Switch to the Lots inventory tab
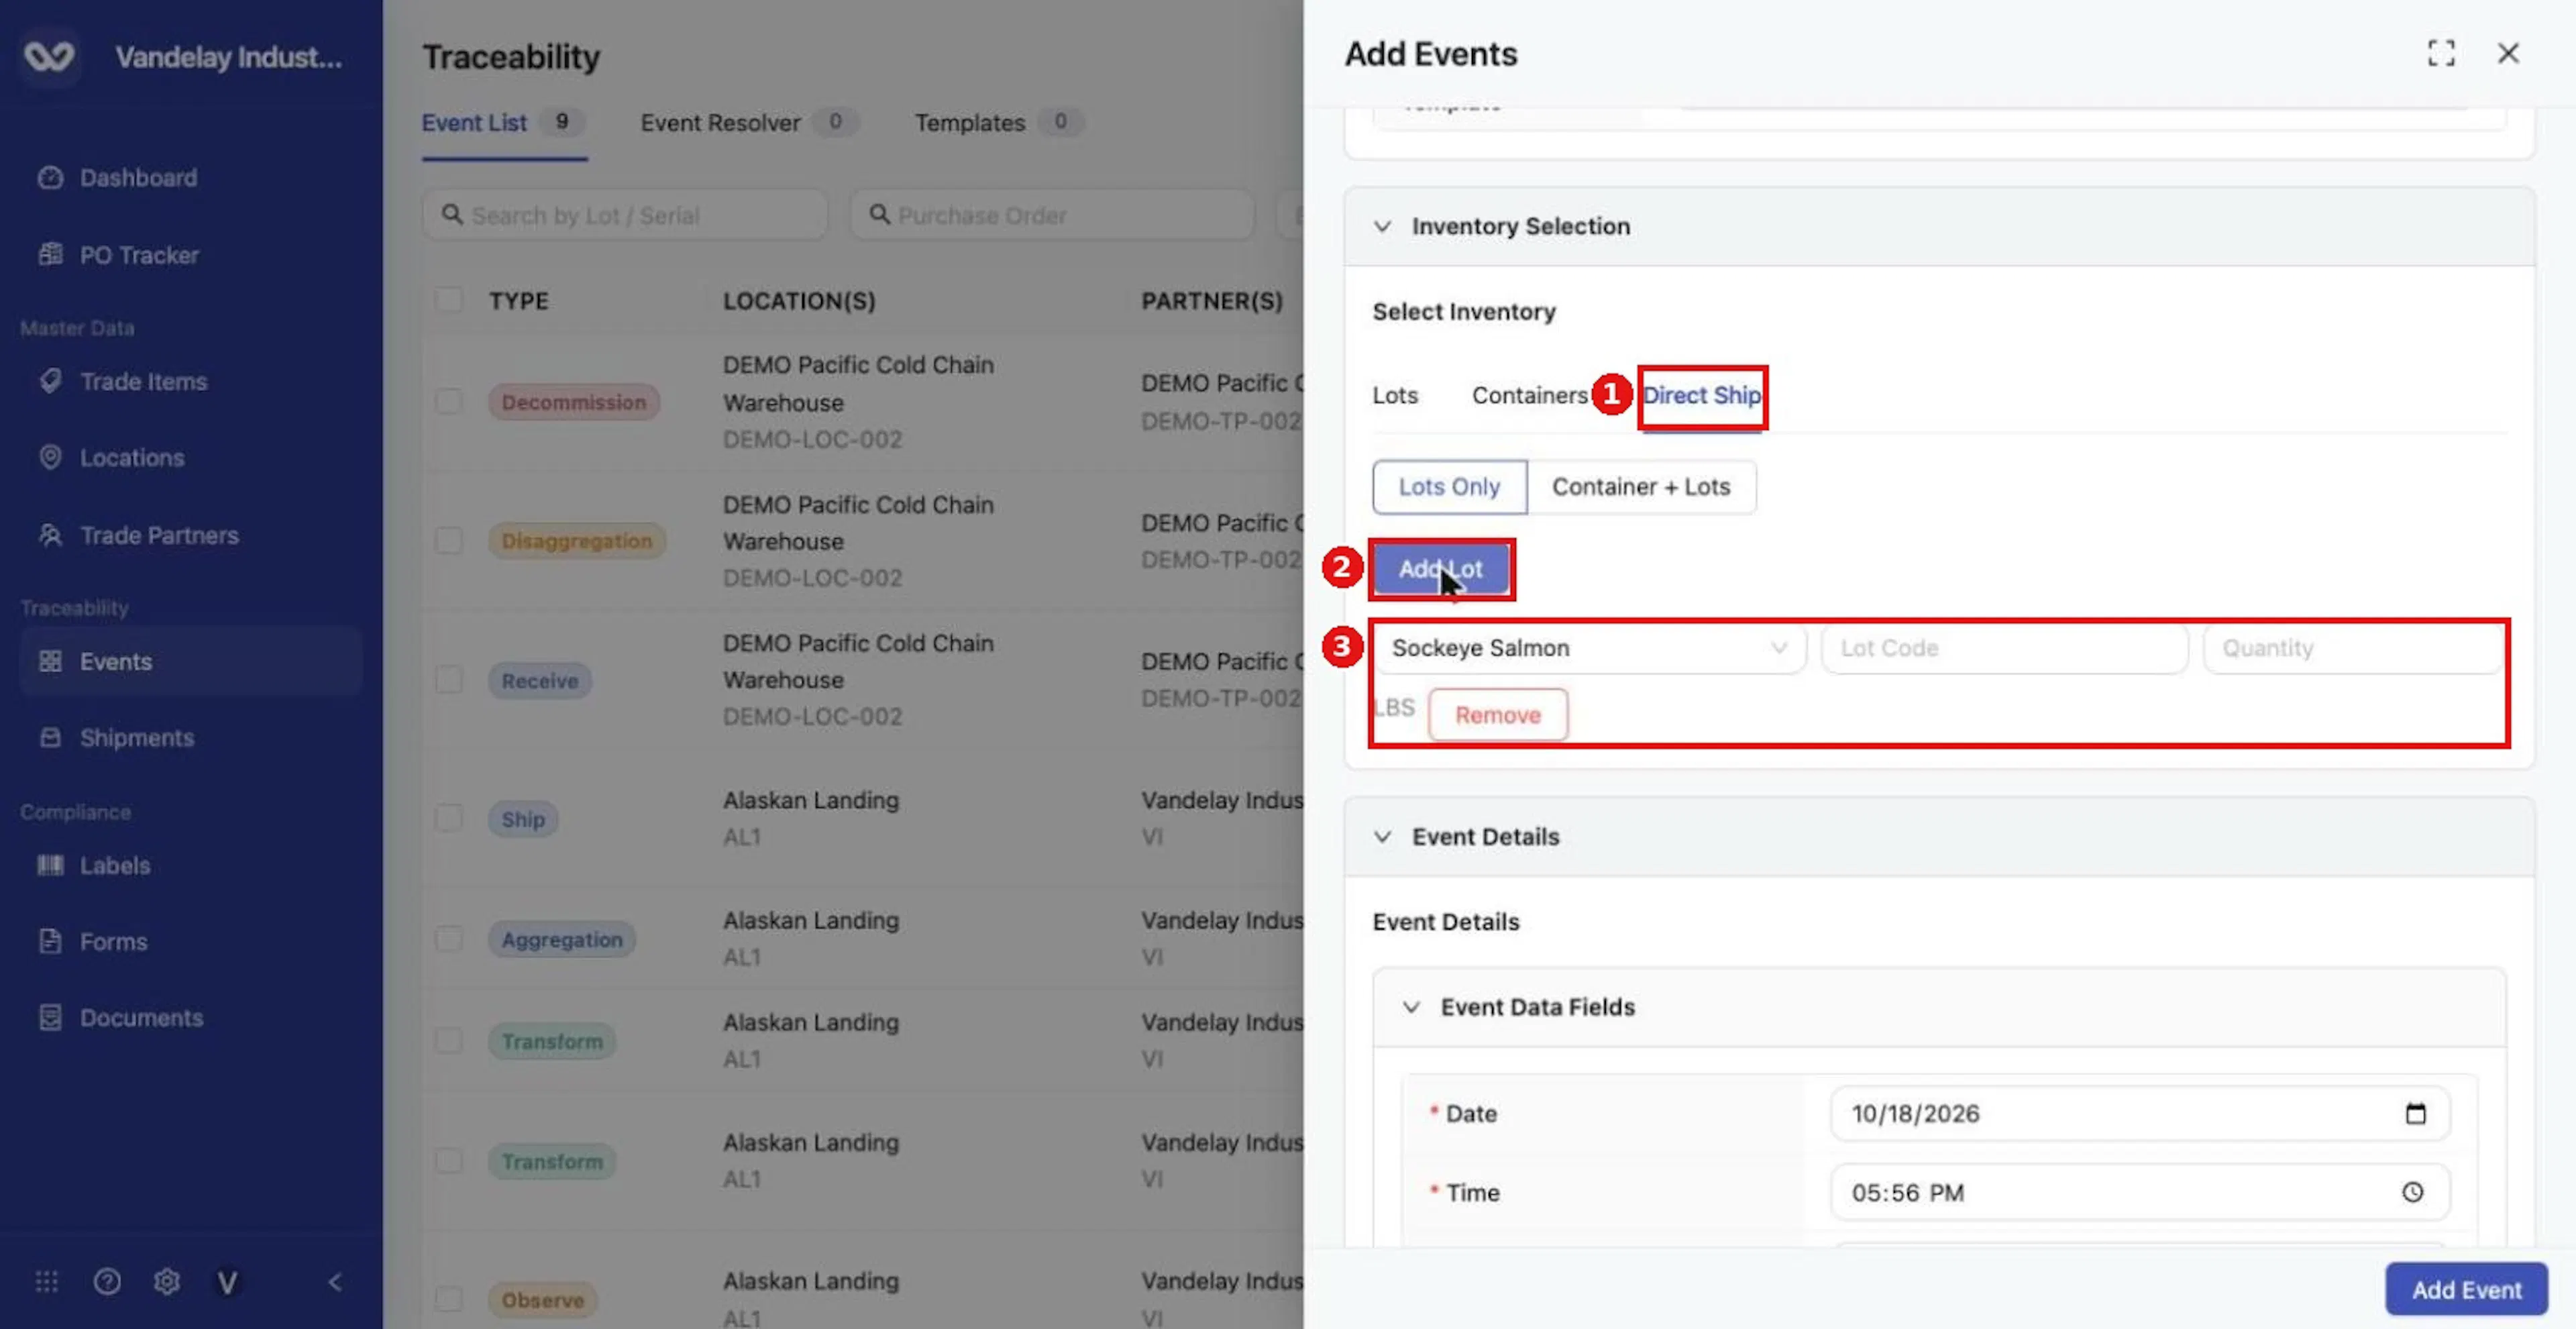2576x1329 pixels. (x=1395, y=395)
